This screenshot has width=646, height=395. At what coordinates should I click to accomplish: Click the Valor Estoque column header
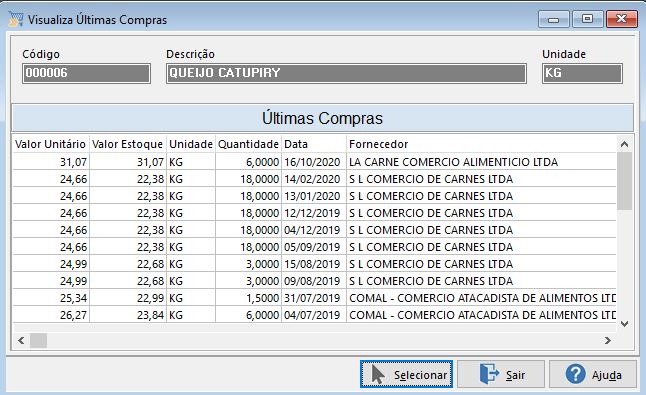coord(128,144)
